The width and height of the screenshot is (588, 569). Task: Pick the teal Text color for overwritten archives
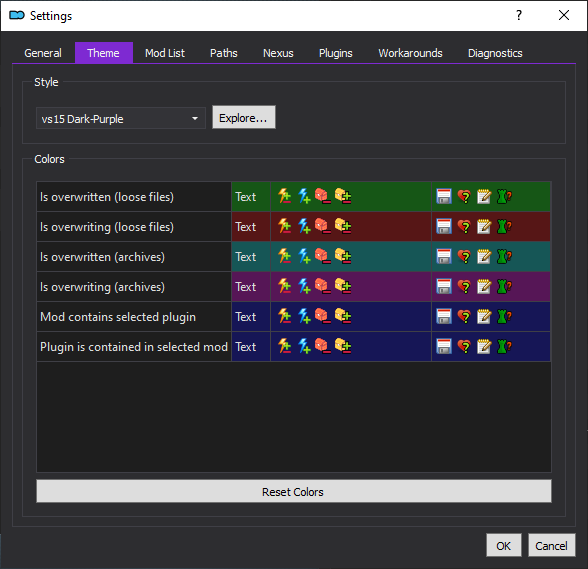251,257
